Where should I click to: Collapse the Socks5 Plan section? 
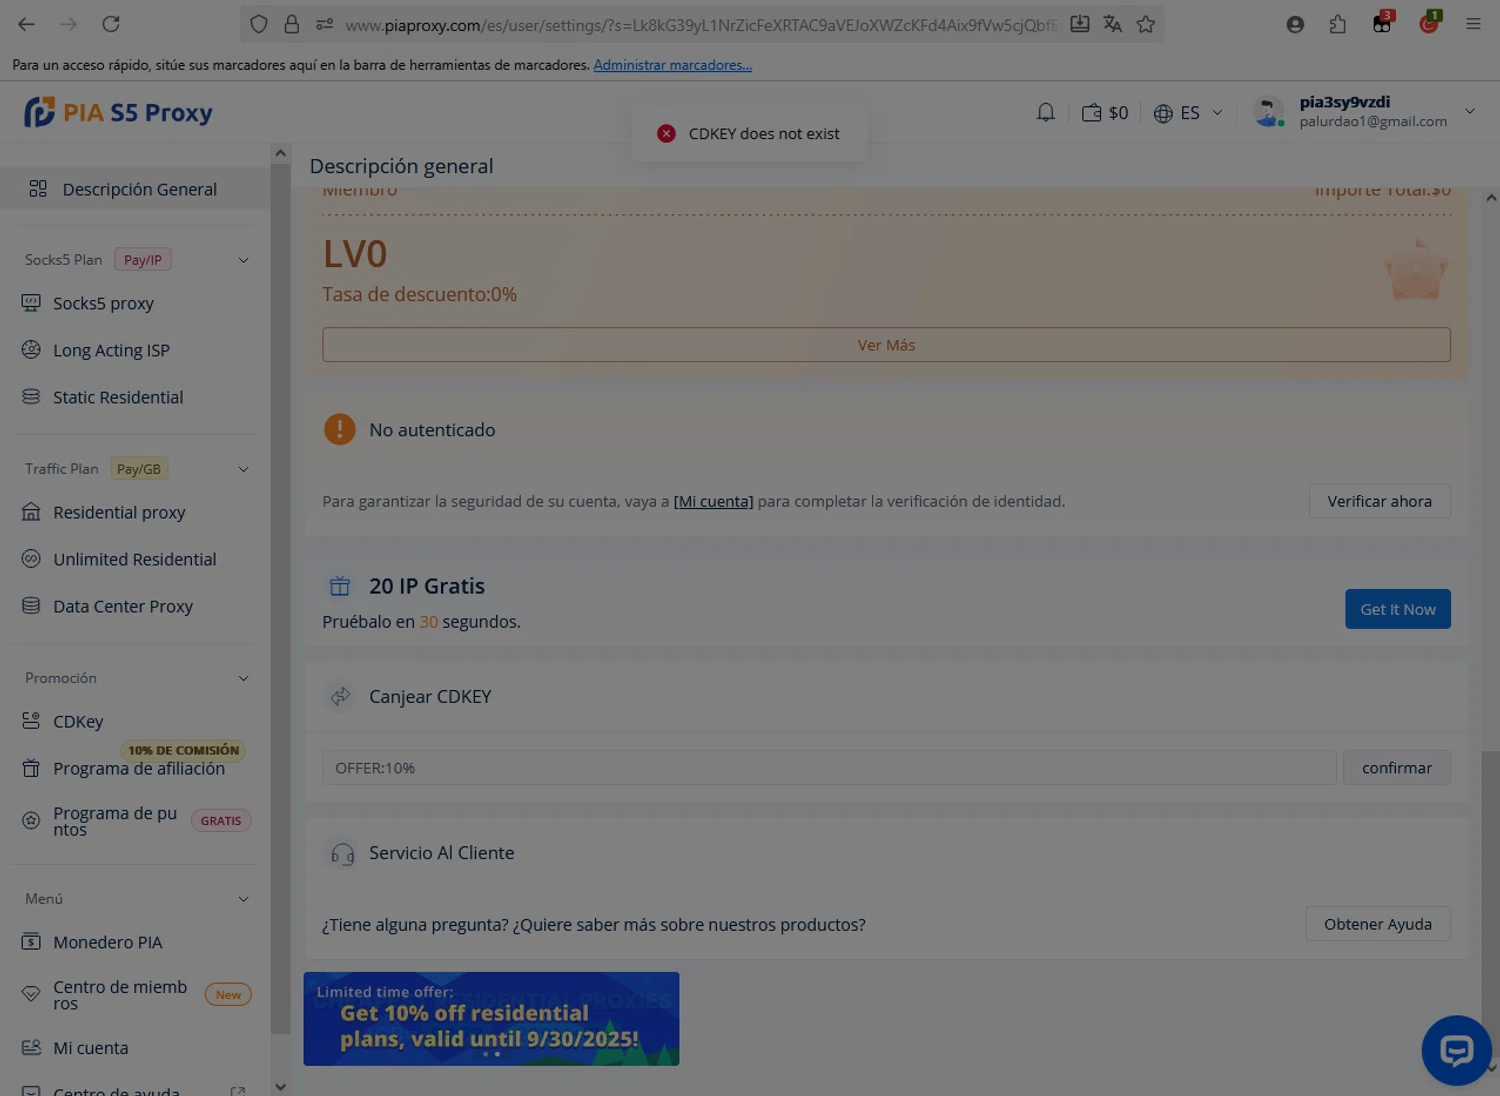tap(243, 260)
